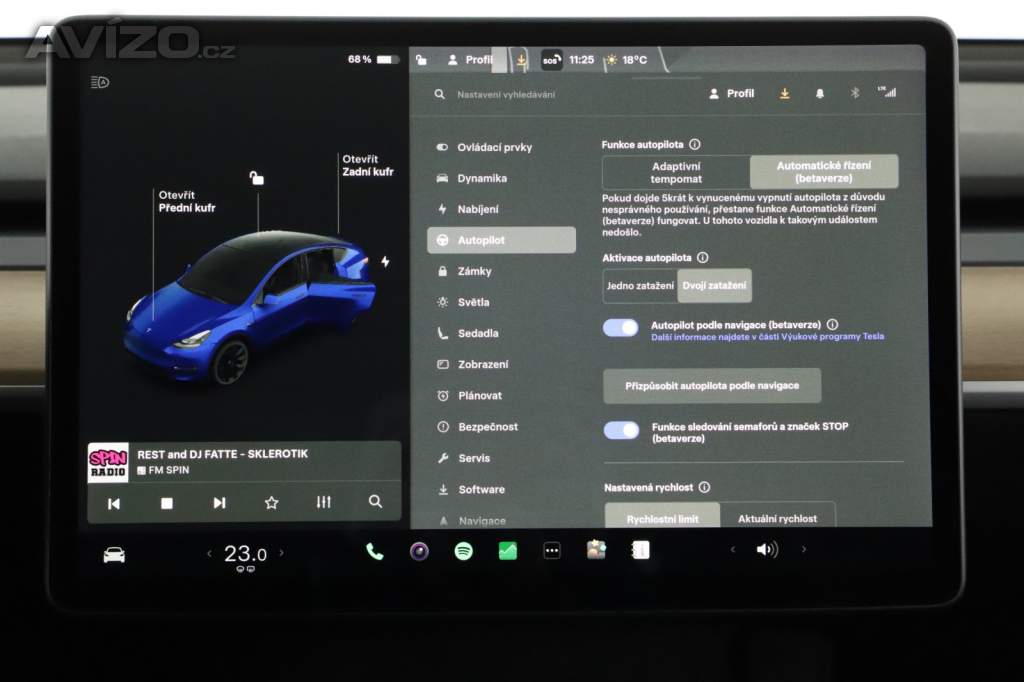Launch Spotify from the bottom dock
The height and width of the screenshot is (682, 1024).
(463, 551)
